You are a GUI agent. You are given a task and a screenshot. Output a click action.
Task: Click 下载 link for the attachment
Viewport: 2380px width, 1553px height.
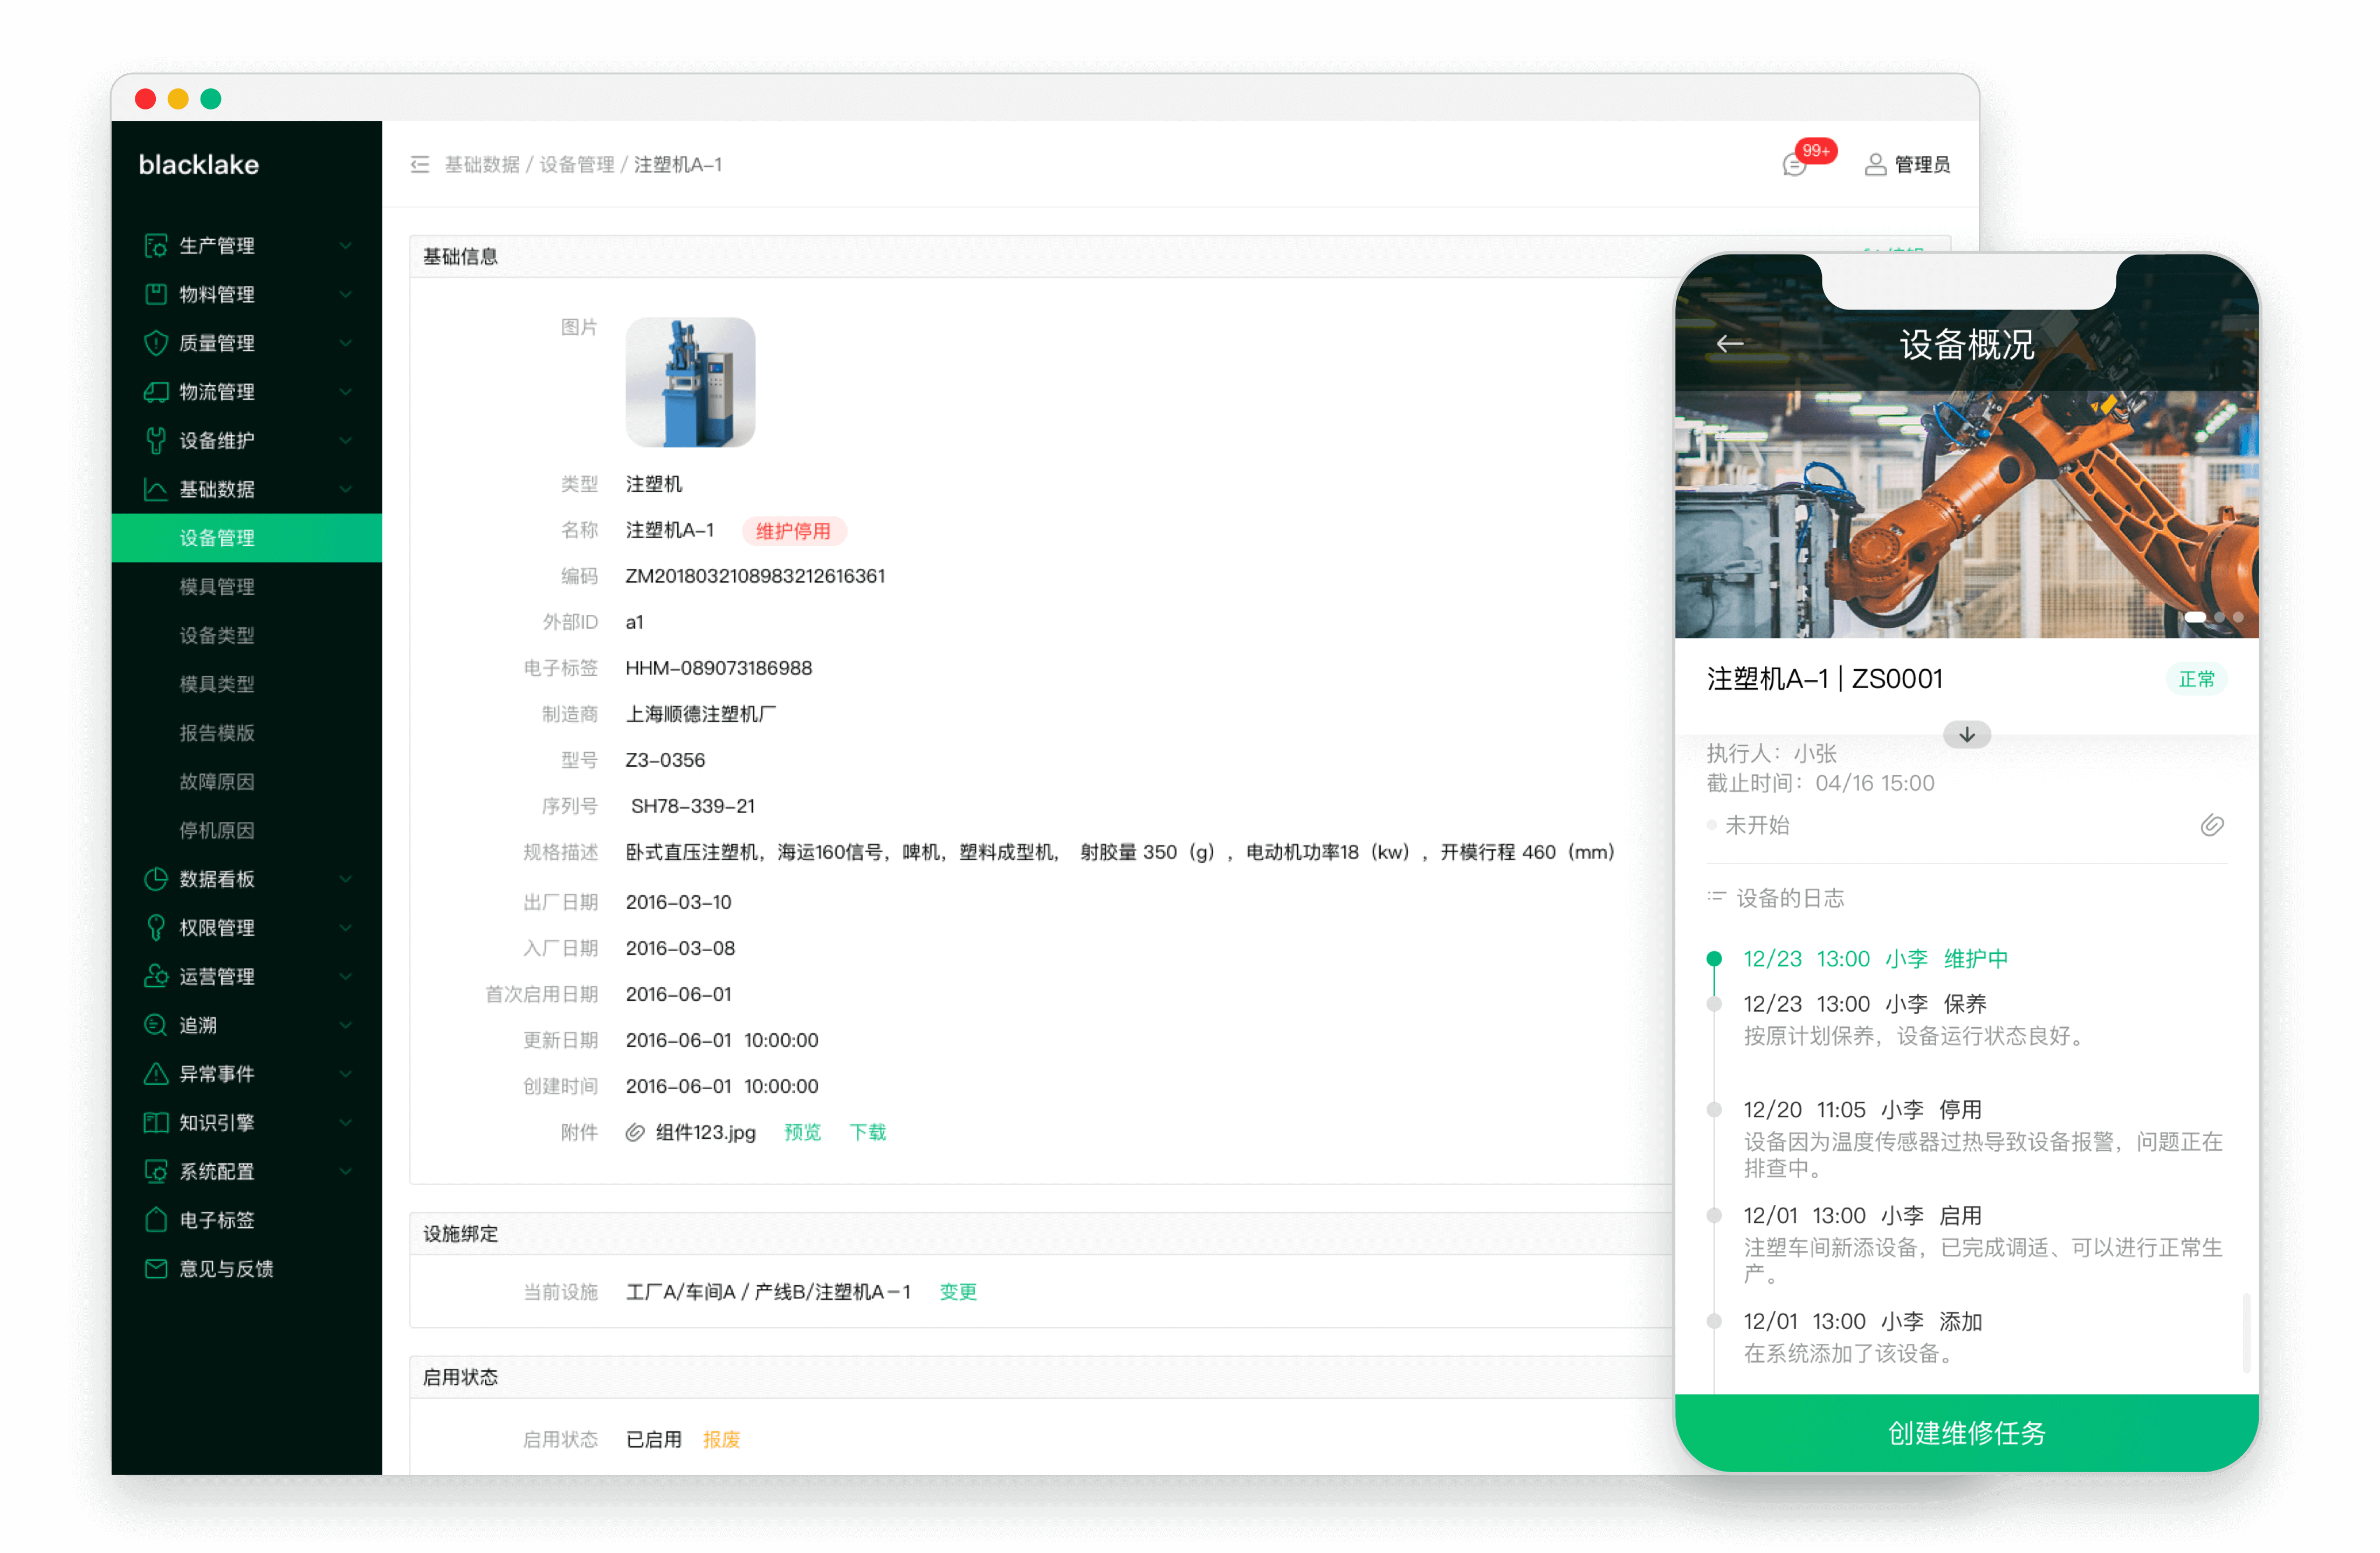click(868, 1133)
